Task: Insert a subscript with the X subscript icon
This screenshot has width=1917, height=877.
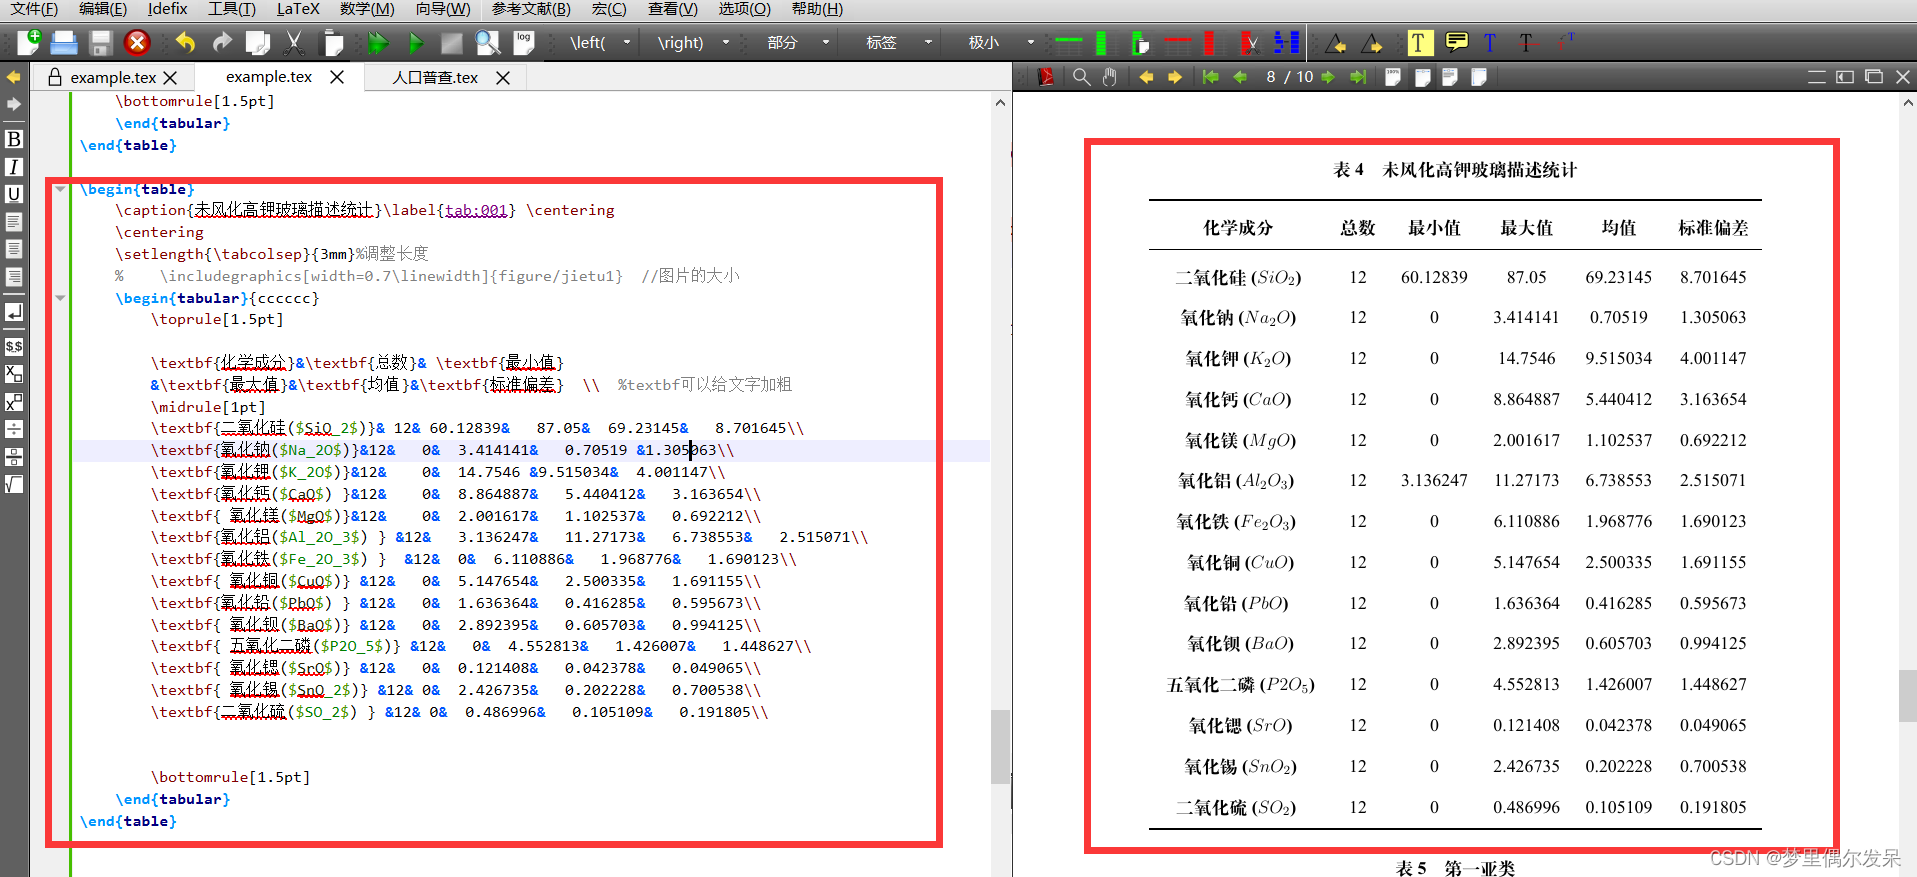Action: point(14,374)
